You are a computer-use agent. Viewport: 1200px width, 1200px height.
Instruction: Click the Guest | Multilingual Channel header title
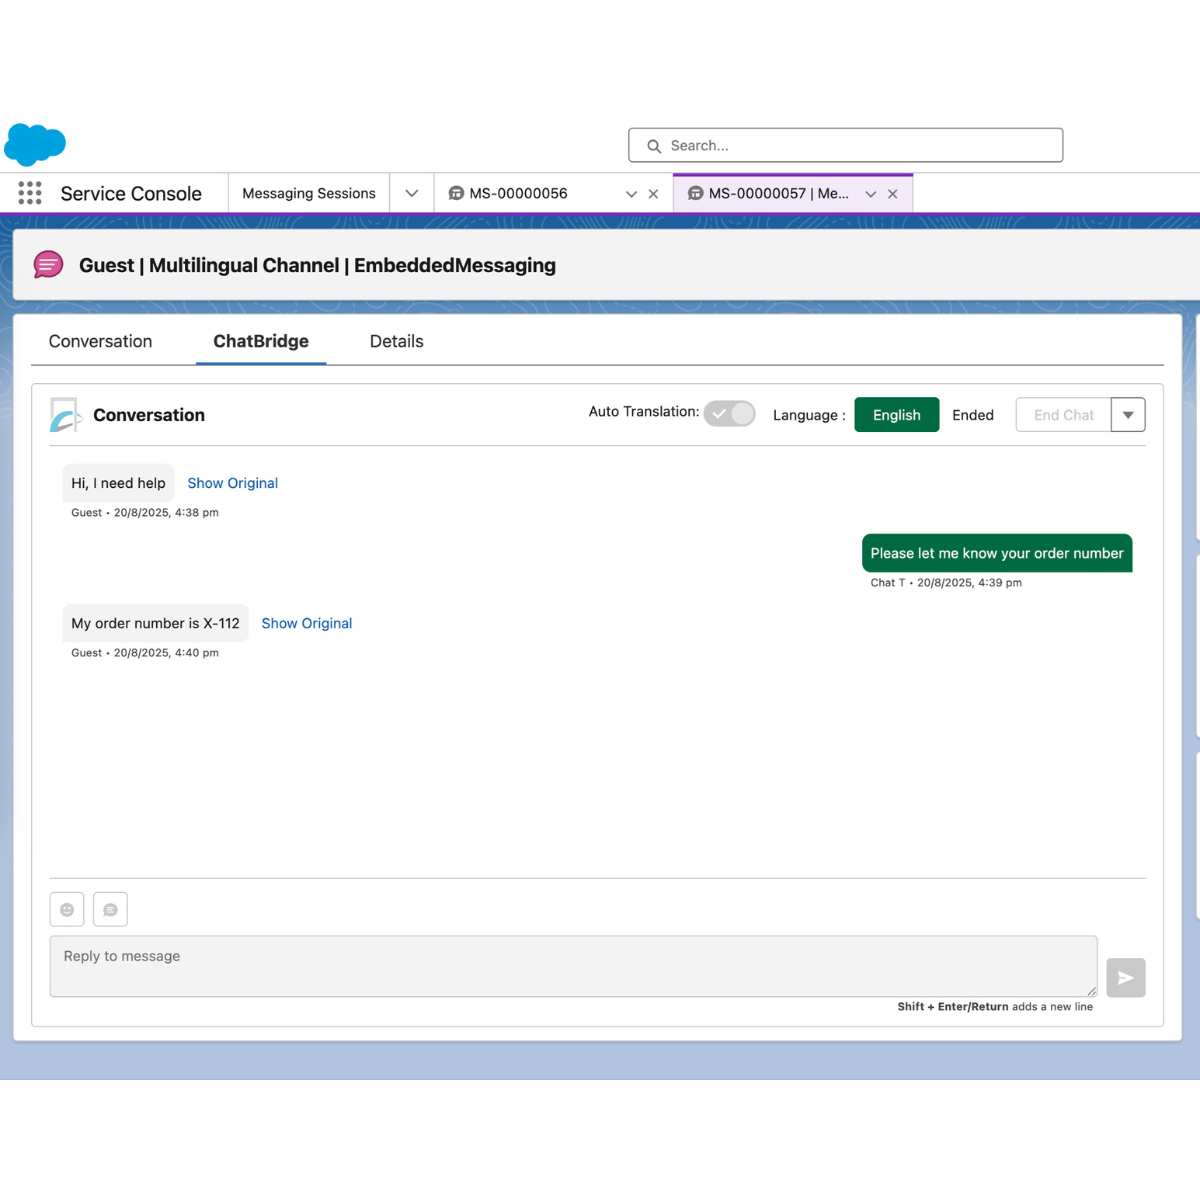[317, 265]
